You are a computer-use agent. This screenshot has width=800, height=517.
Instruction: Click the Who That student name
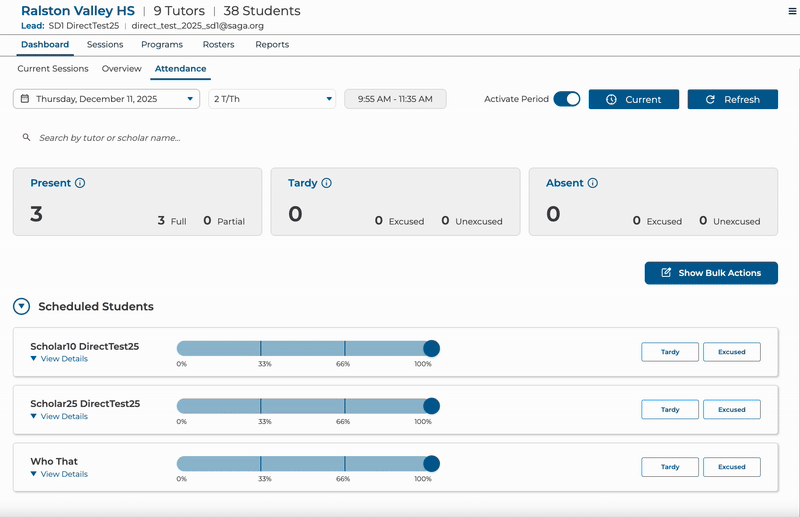[x=54, y=461]
